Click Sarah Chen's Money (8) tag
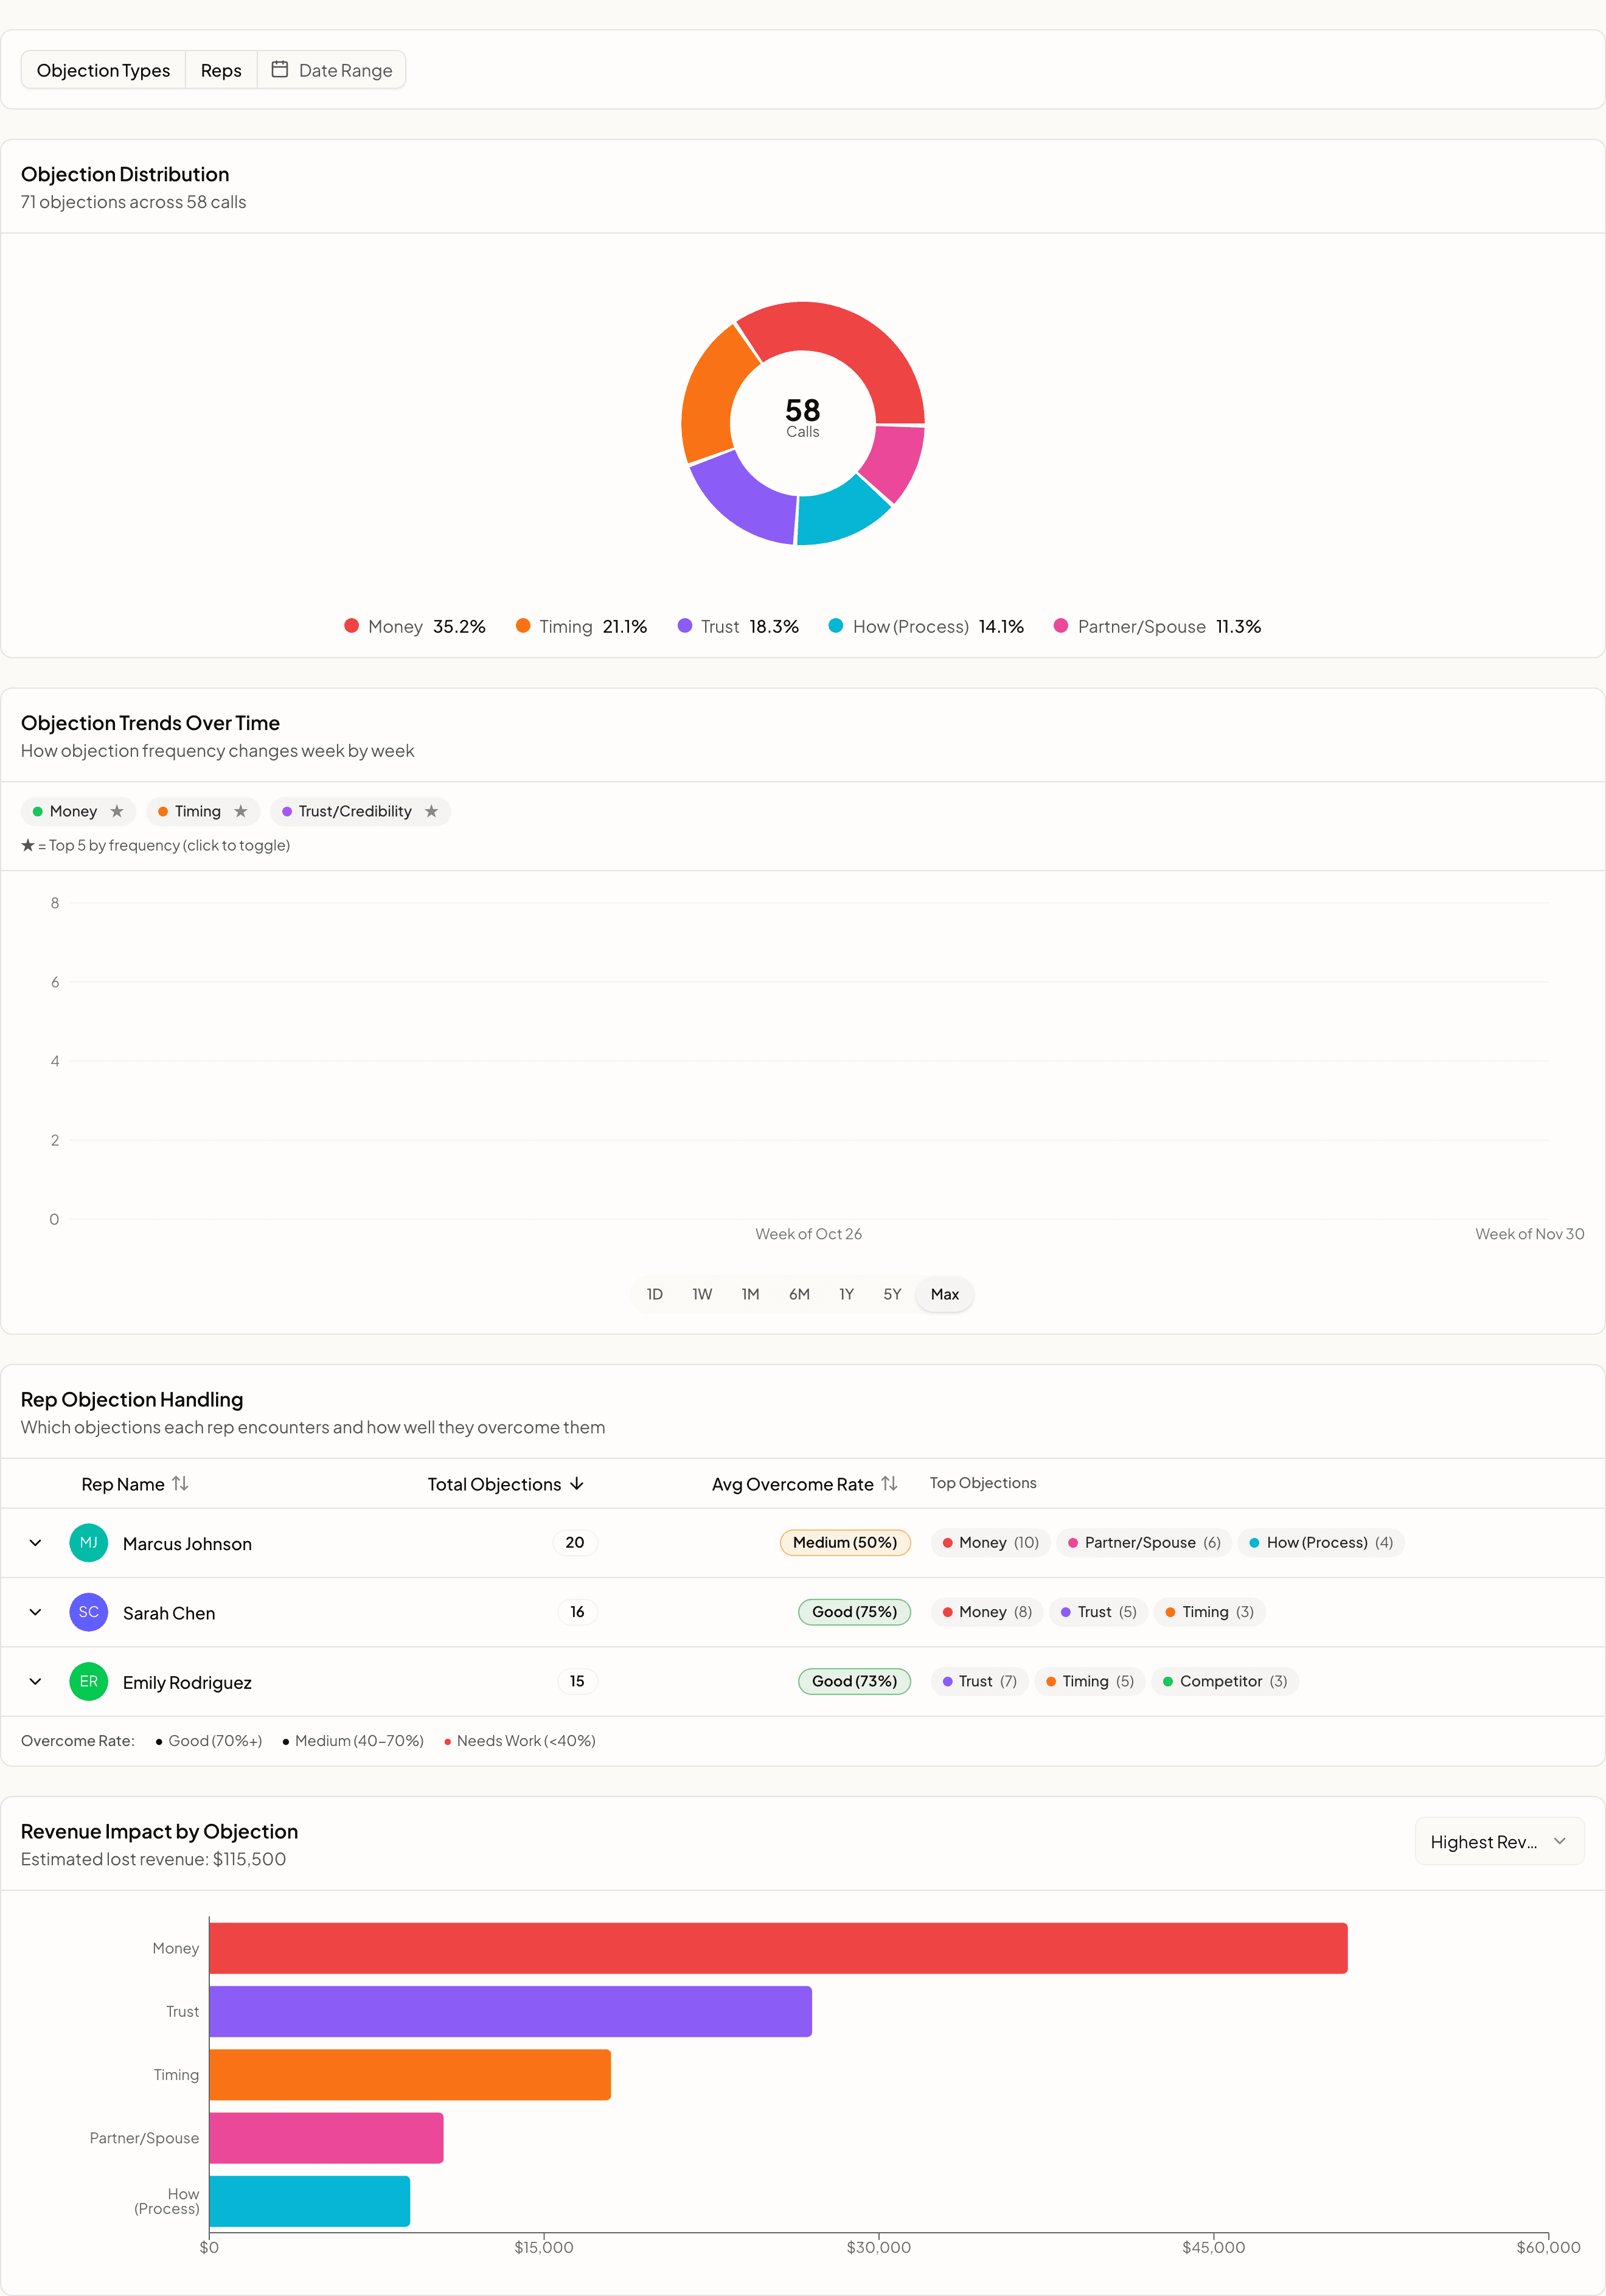The height and width of the screenshot is (2296, 1606). coord(987,1611)
